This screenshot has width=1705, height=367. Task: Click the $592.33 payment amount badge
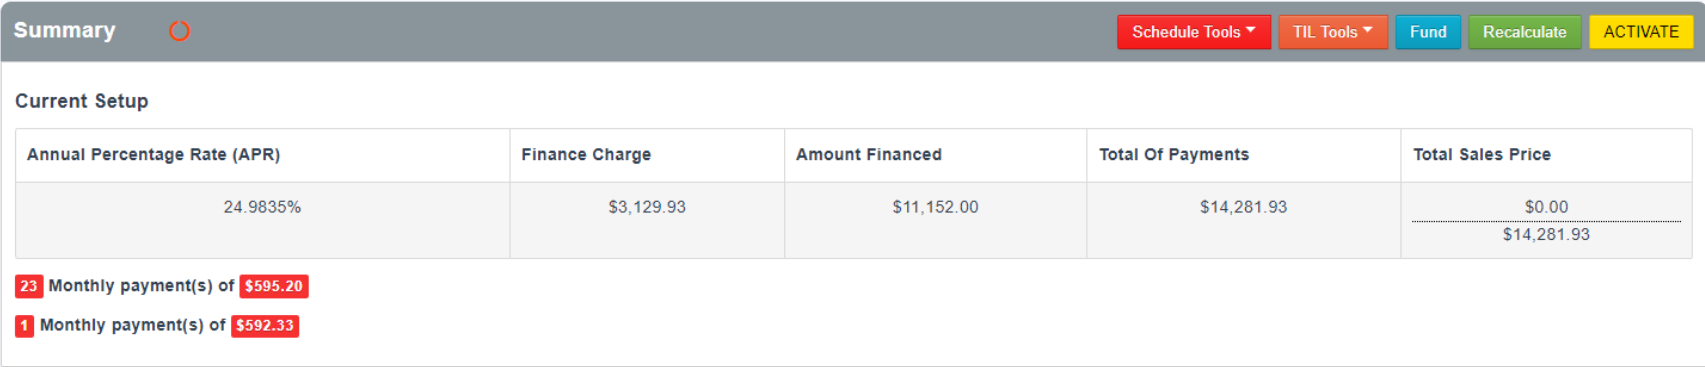pos(265,326)
